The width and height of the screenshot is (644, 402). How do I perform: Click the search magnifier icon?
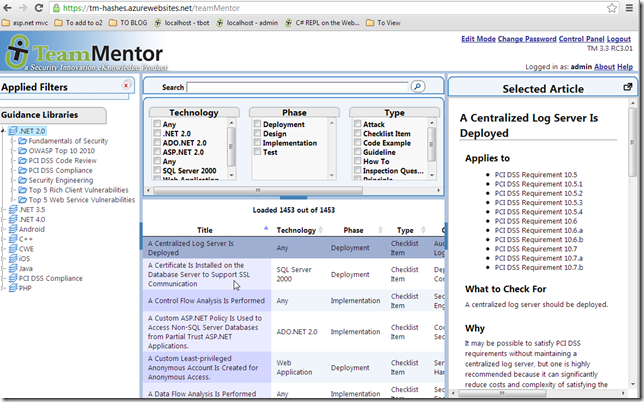(418, 88)
